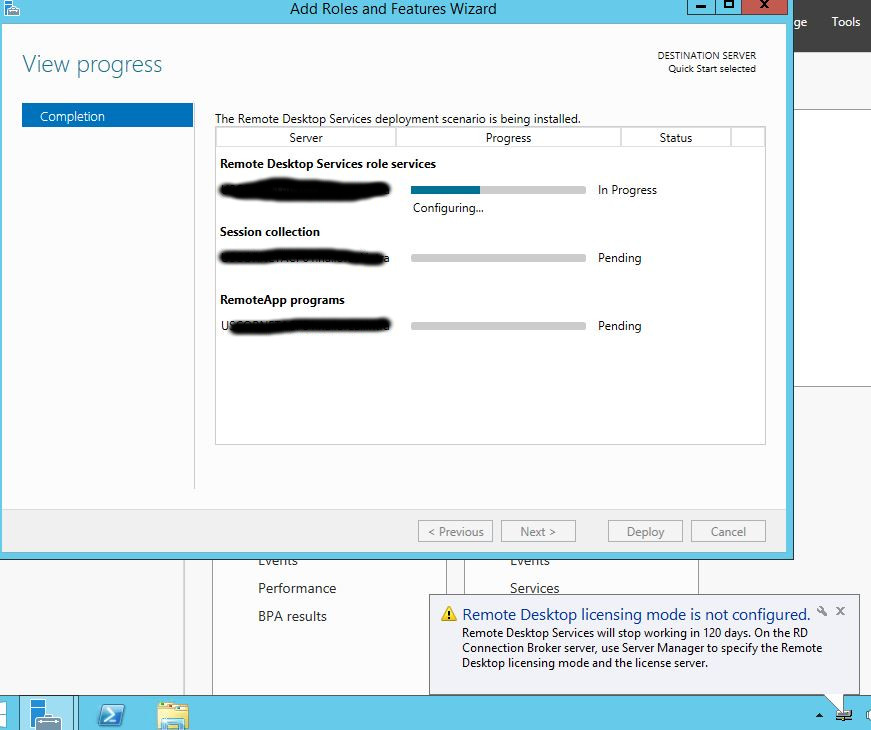The image size is (871, 730).
Task: Select 'RemoteApp programs' heading
Action: tap(282, 300)
